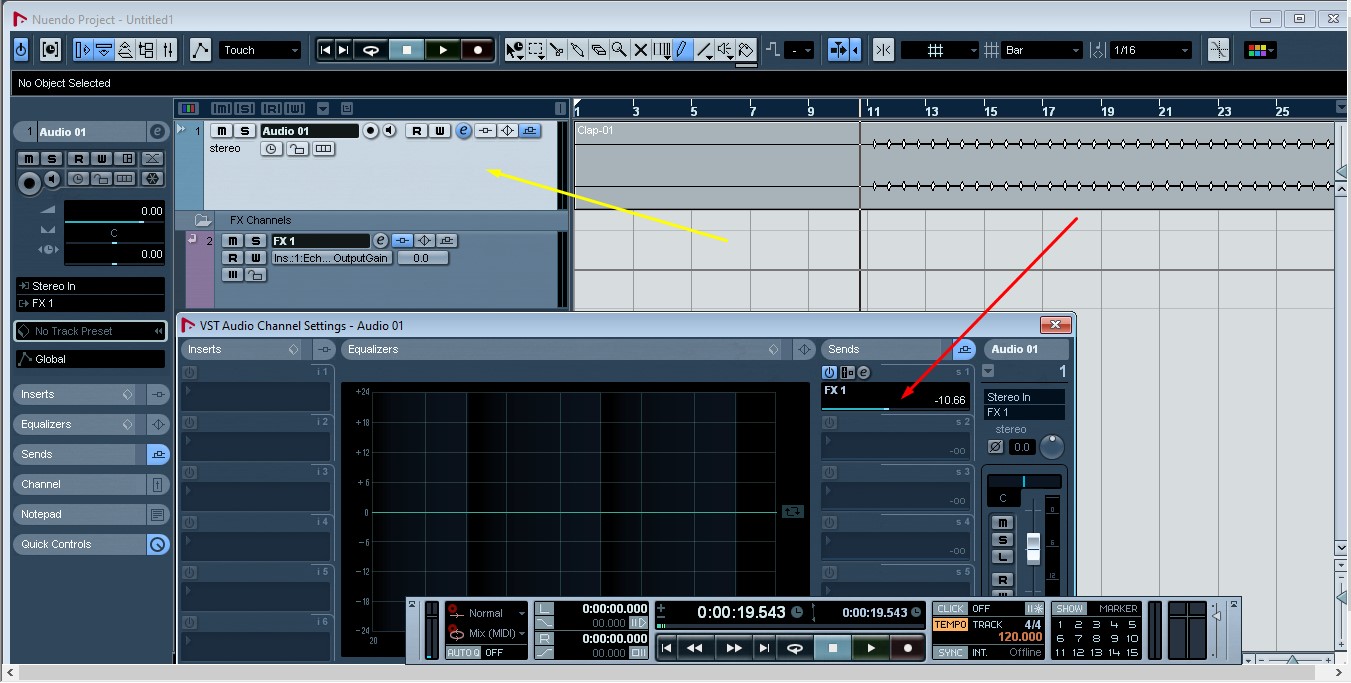This screenshot has height=683, width=1351.
Task: Pick the Split scissors tool
Action: 557,49
